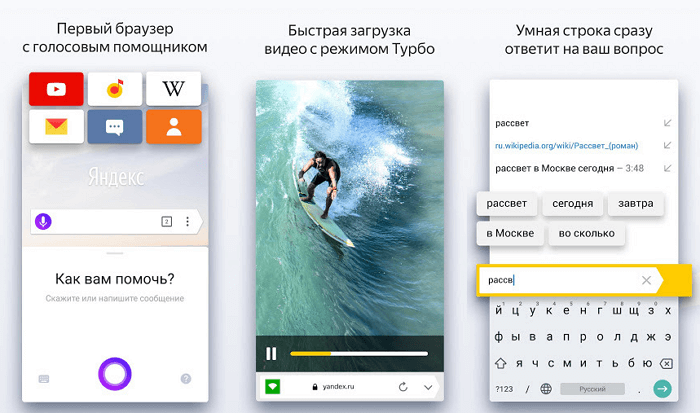Click the question mark help icon

pos(186,378)
